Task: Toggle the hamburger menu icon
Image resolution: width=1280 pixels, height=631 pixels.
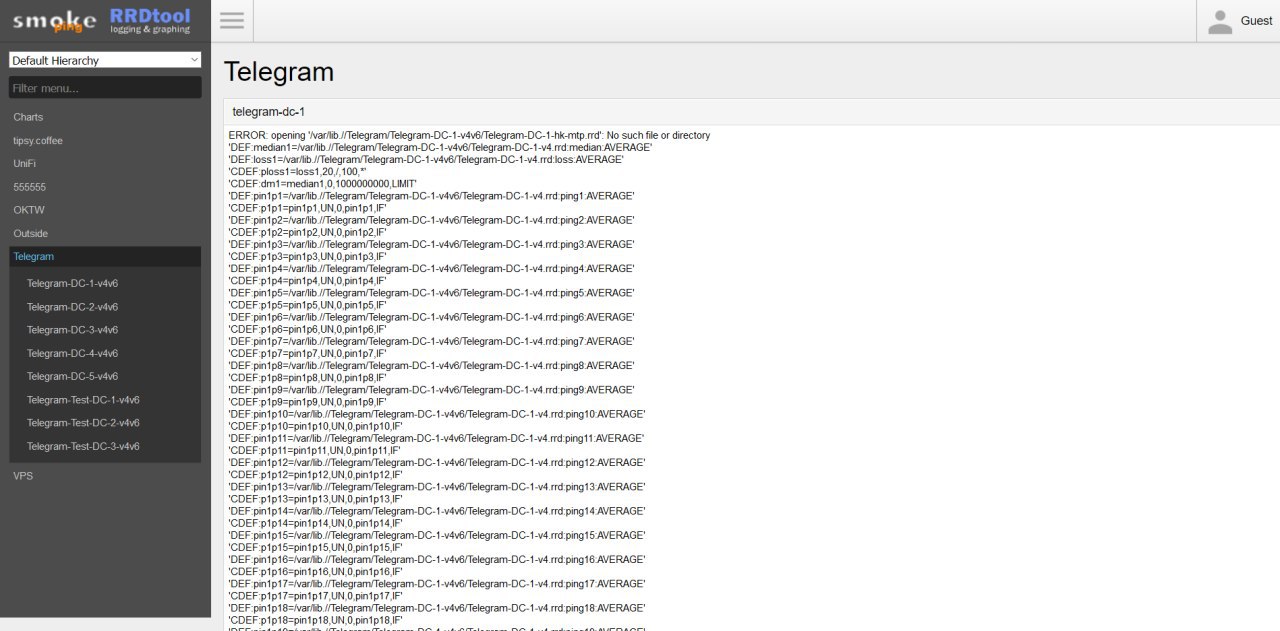Action: [232, 21]
